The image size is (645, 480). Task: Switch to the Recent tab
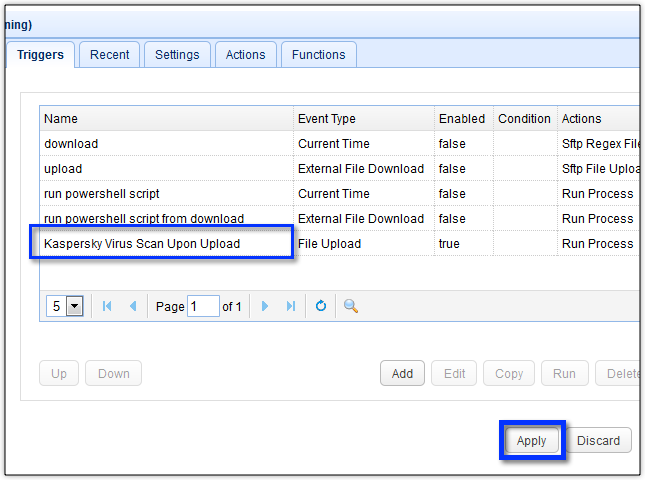pos(109,55)
